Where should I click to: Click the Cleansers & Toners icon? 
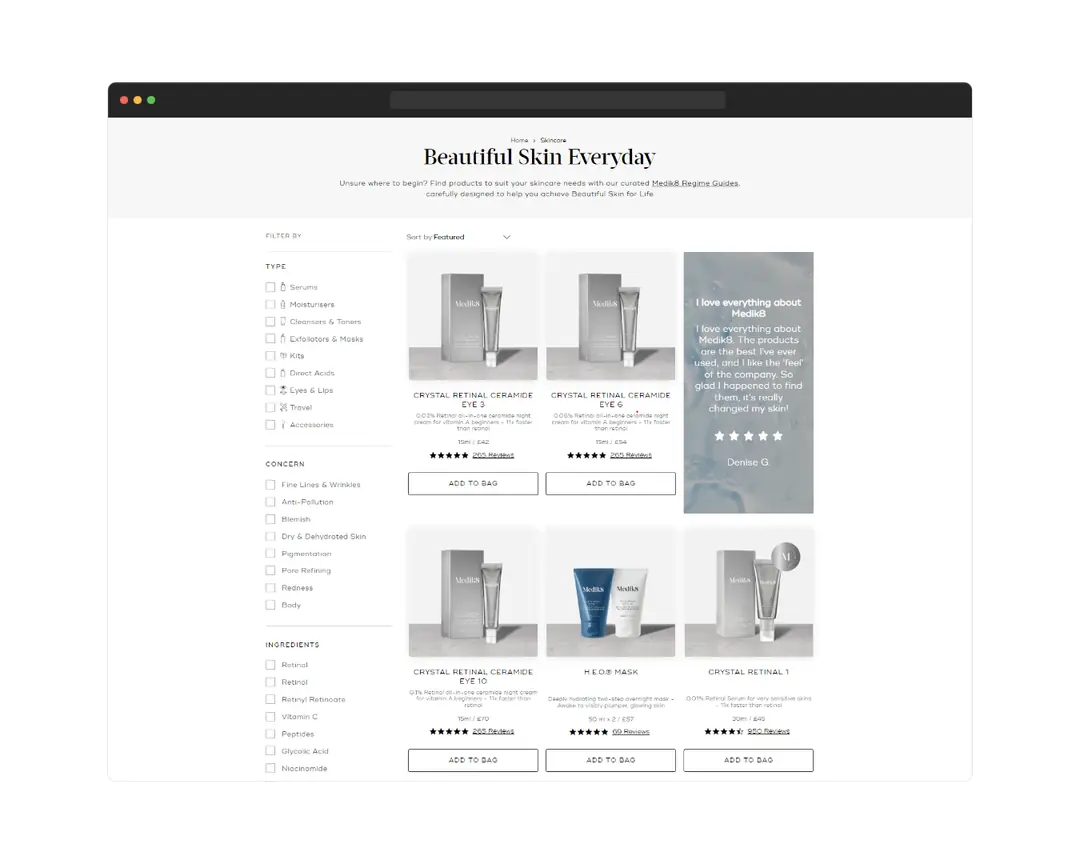coord(282,321)
